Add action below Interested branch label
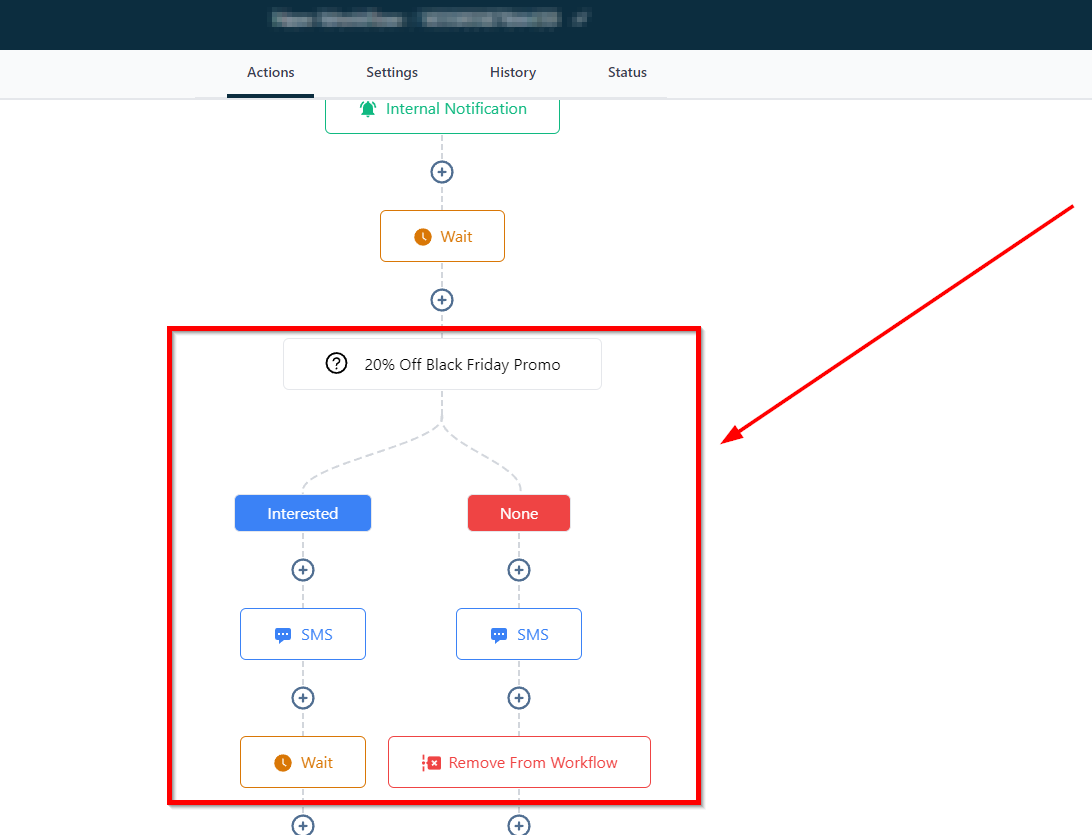Viewport: 1092px width, 835px height. tap(303, 570)
